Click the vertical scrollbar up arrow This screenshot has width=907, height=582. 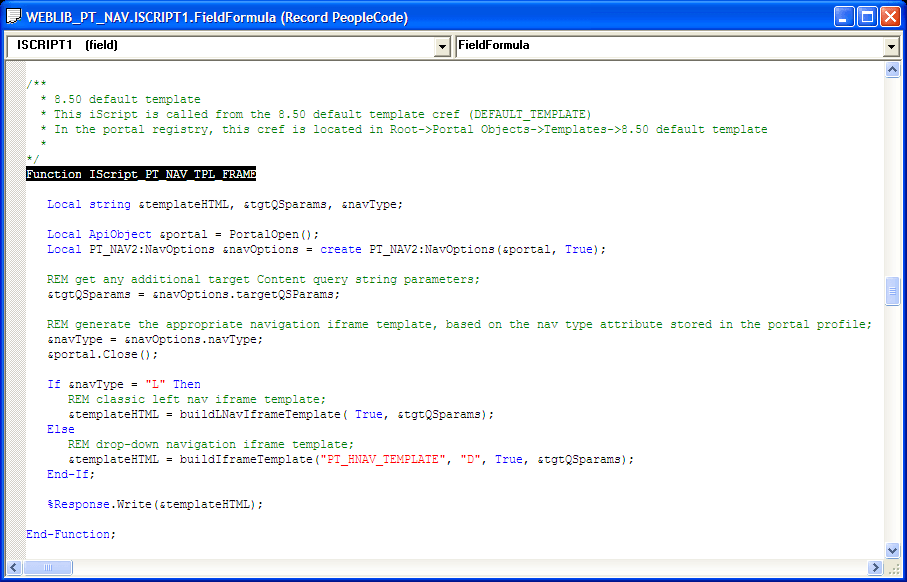coord(893,70)
